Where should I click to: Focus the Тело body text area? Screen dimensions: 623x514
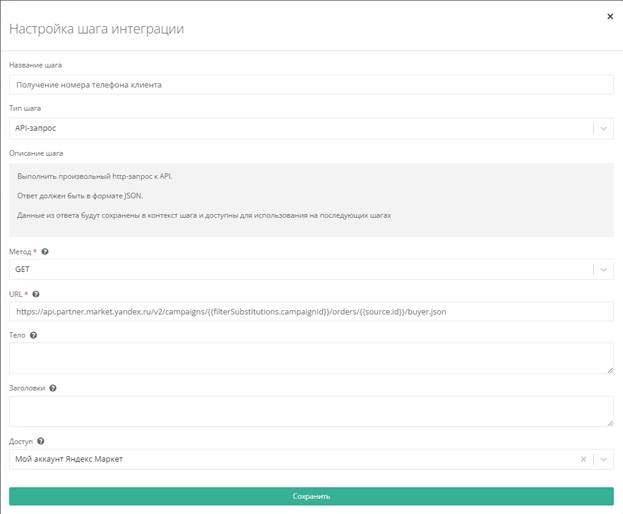tap(311, 358)
